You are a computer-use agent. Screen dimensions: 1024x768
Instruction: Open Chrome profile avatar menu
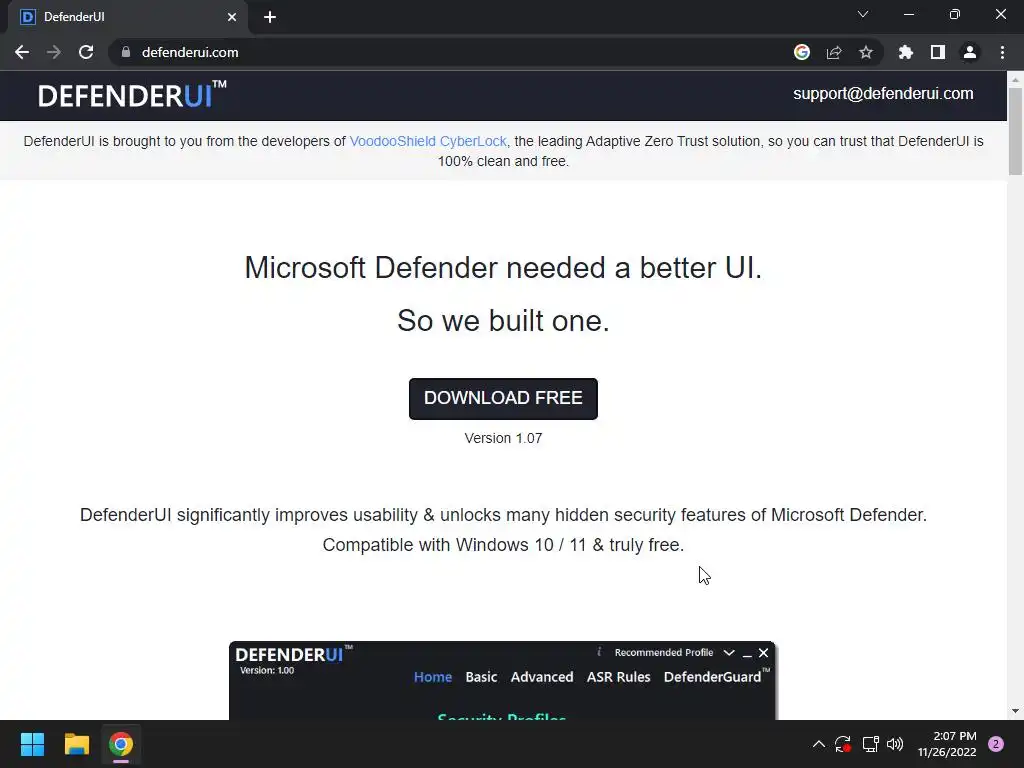point(970,52)
